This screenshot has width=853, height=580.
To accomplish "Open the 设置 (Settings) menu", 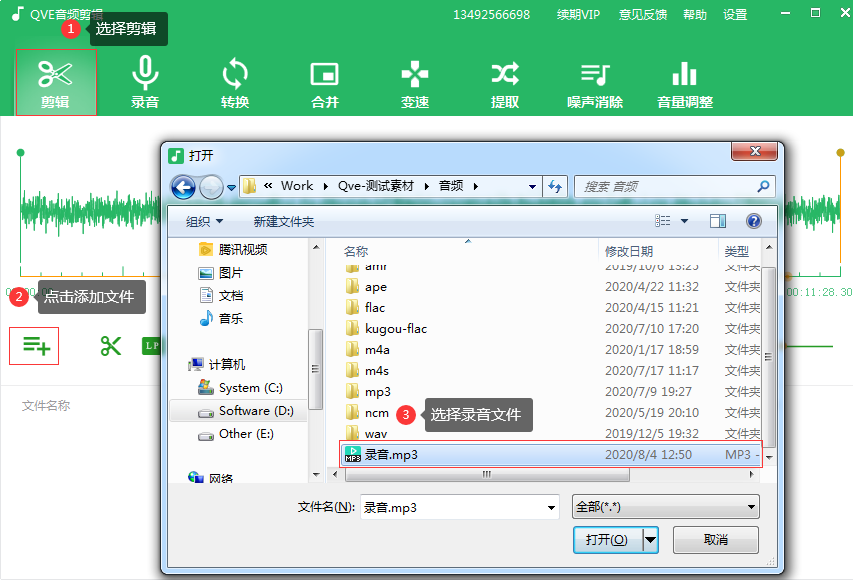I will (x=735, y=15).
